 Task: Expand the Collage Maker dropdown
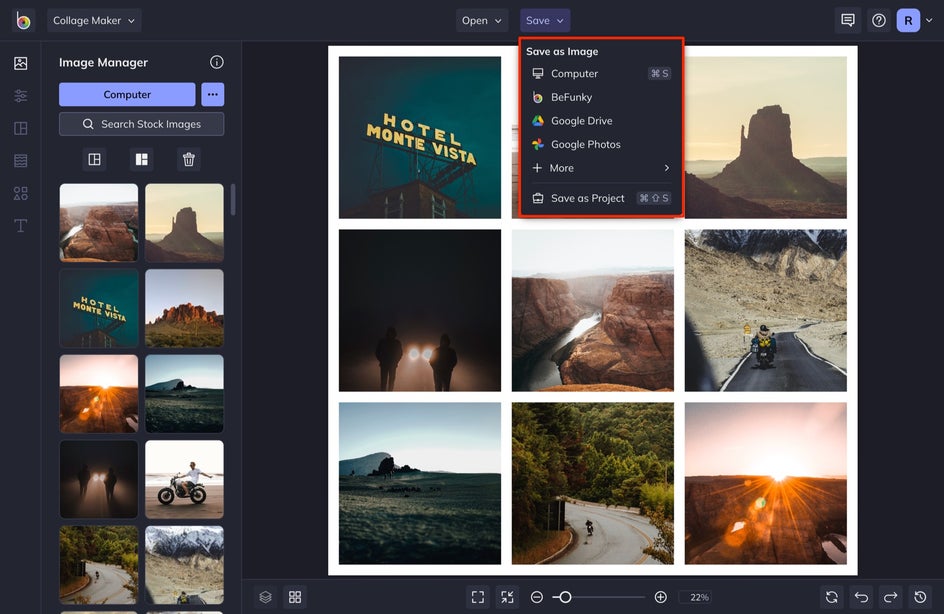94,20
